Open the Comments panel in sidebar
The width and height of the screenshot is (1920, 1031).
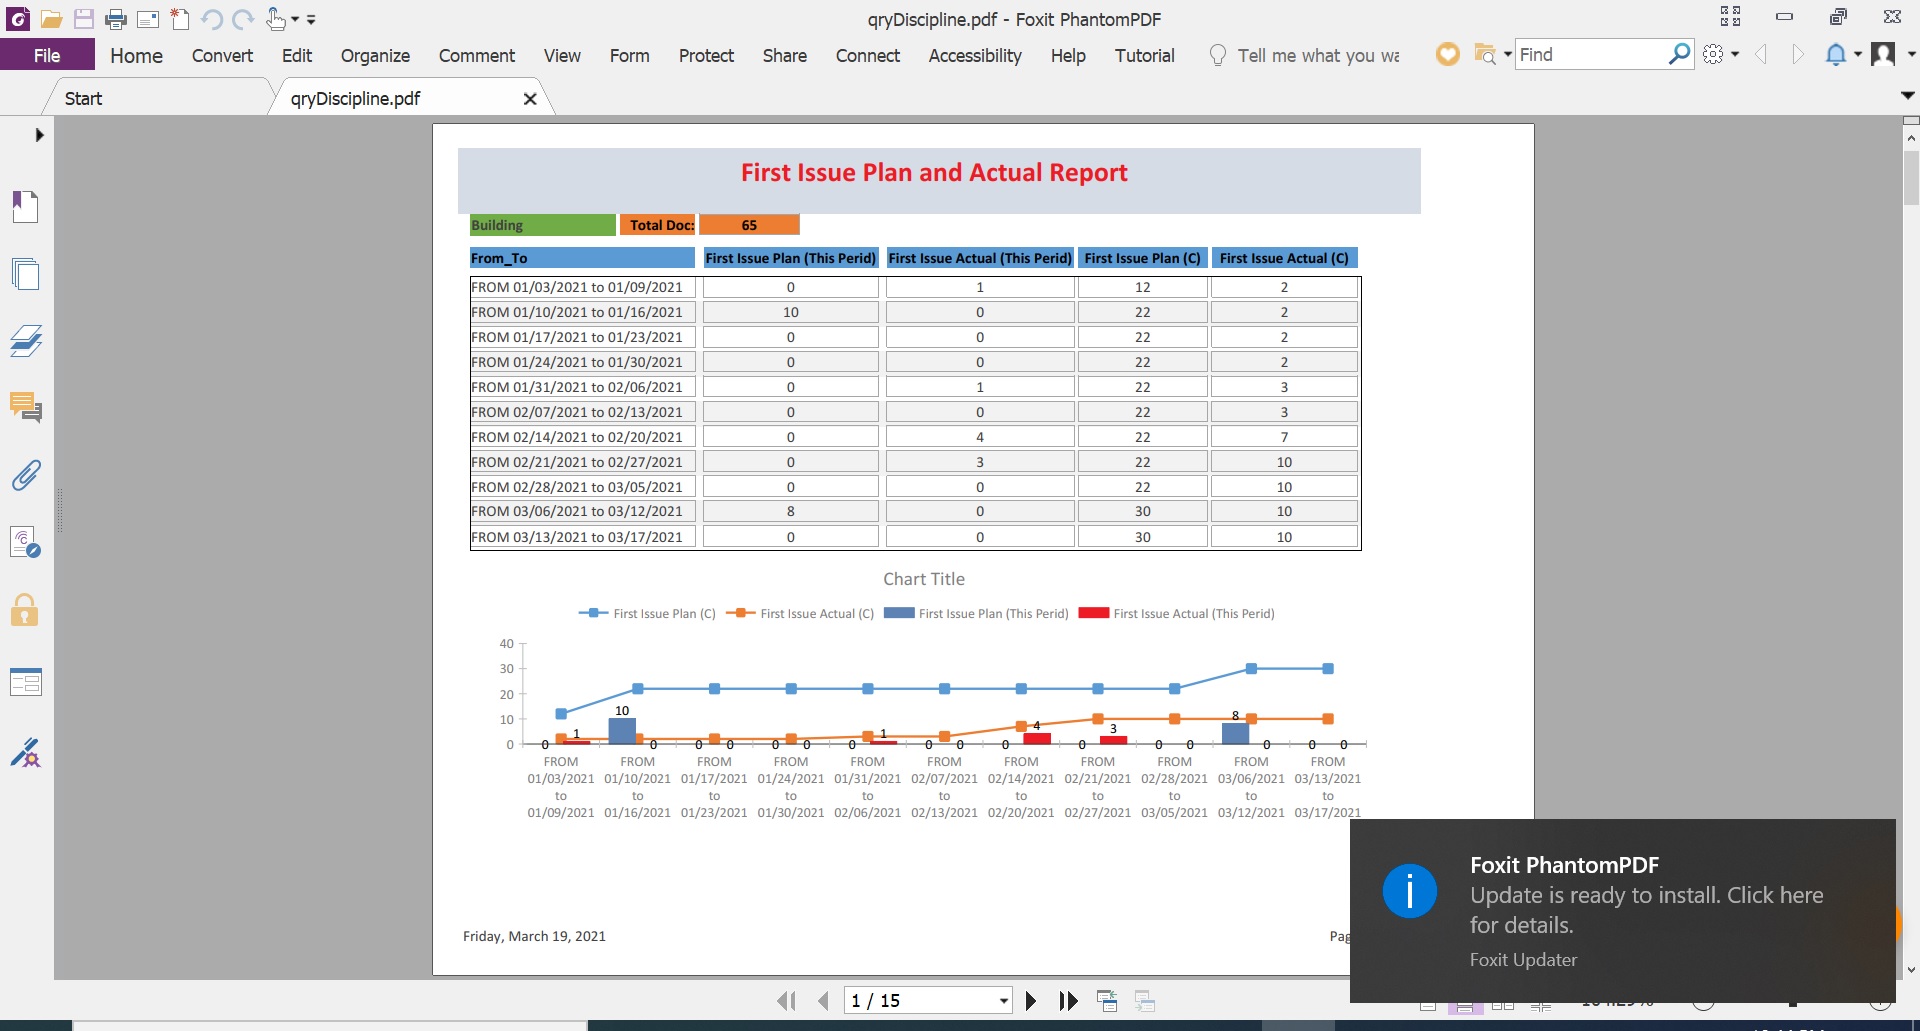pyautogui.click(x=25, y=407)
